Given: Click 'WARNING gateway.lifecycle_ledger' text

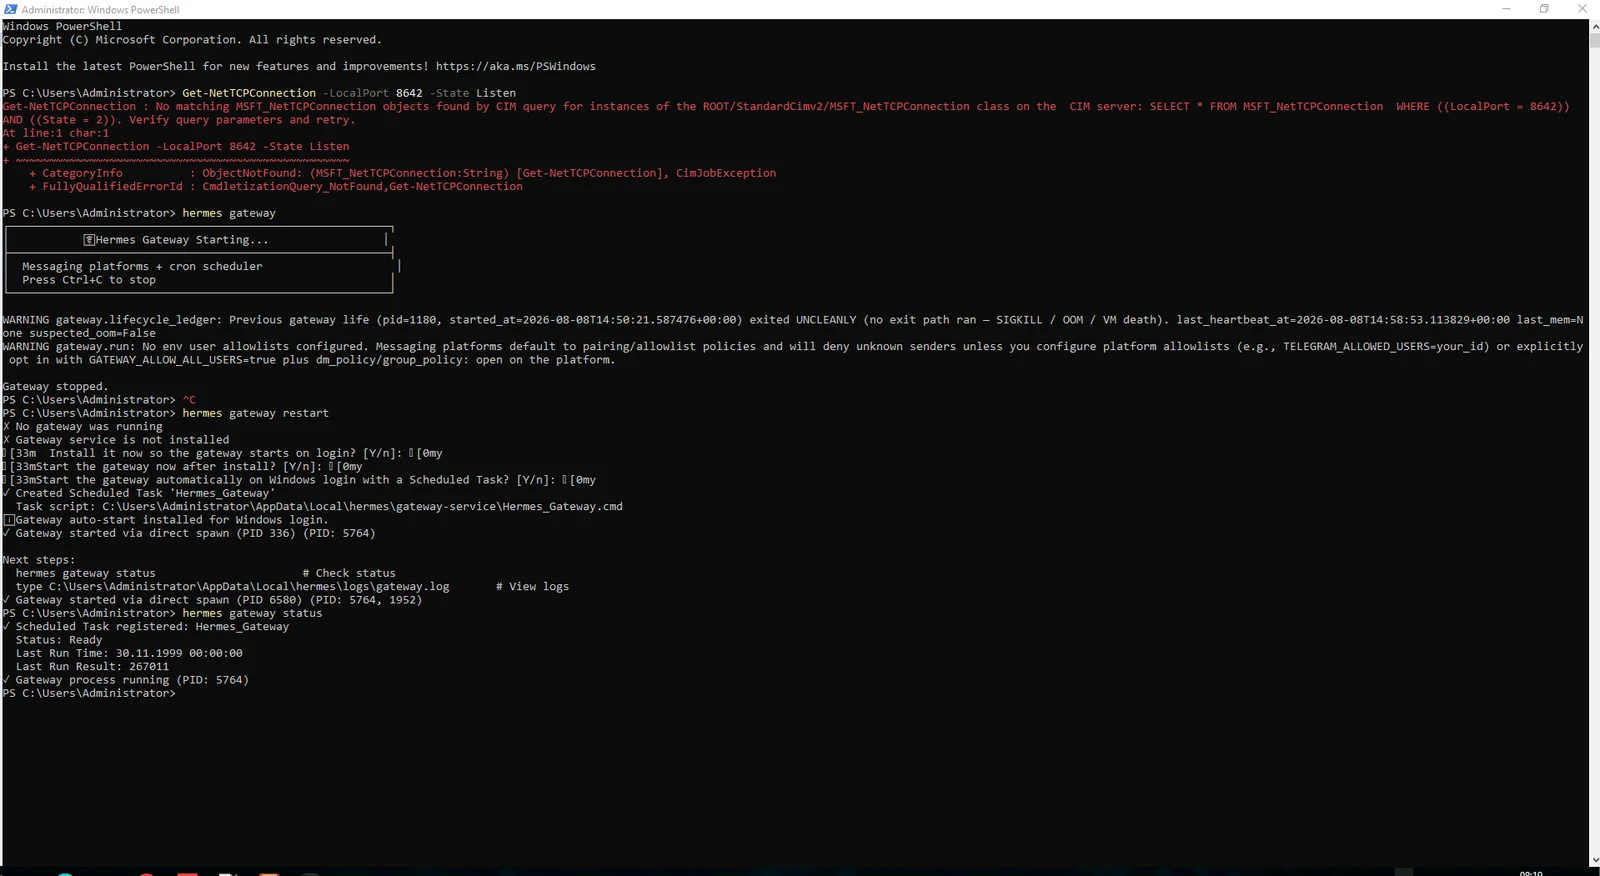Looking at the screenshot, I should tap(112, 320).
